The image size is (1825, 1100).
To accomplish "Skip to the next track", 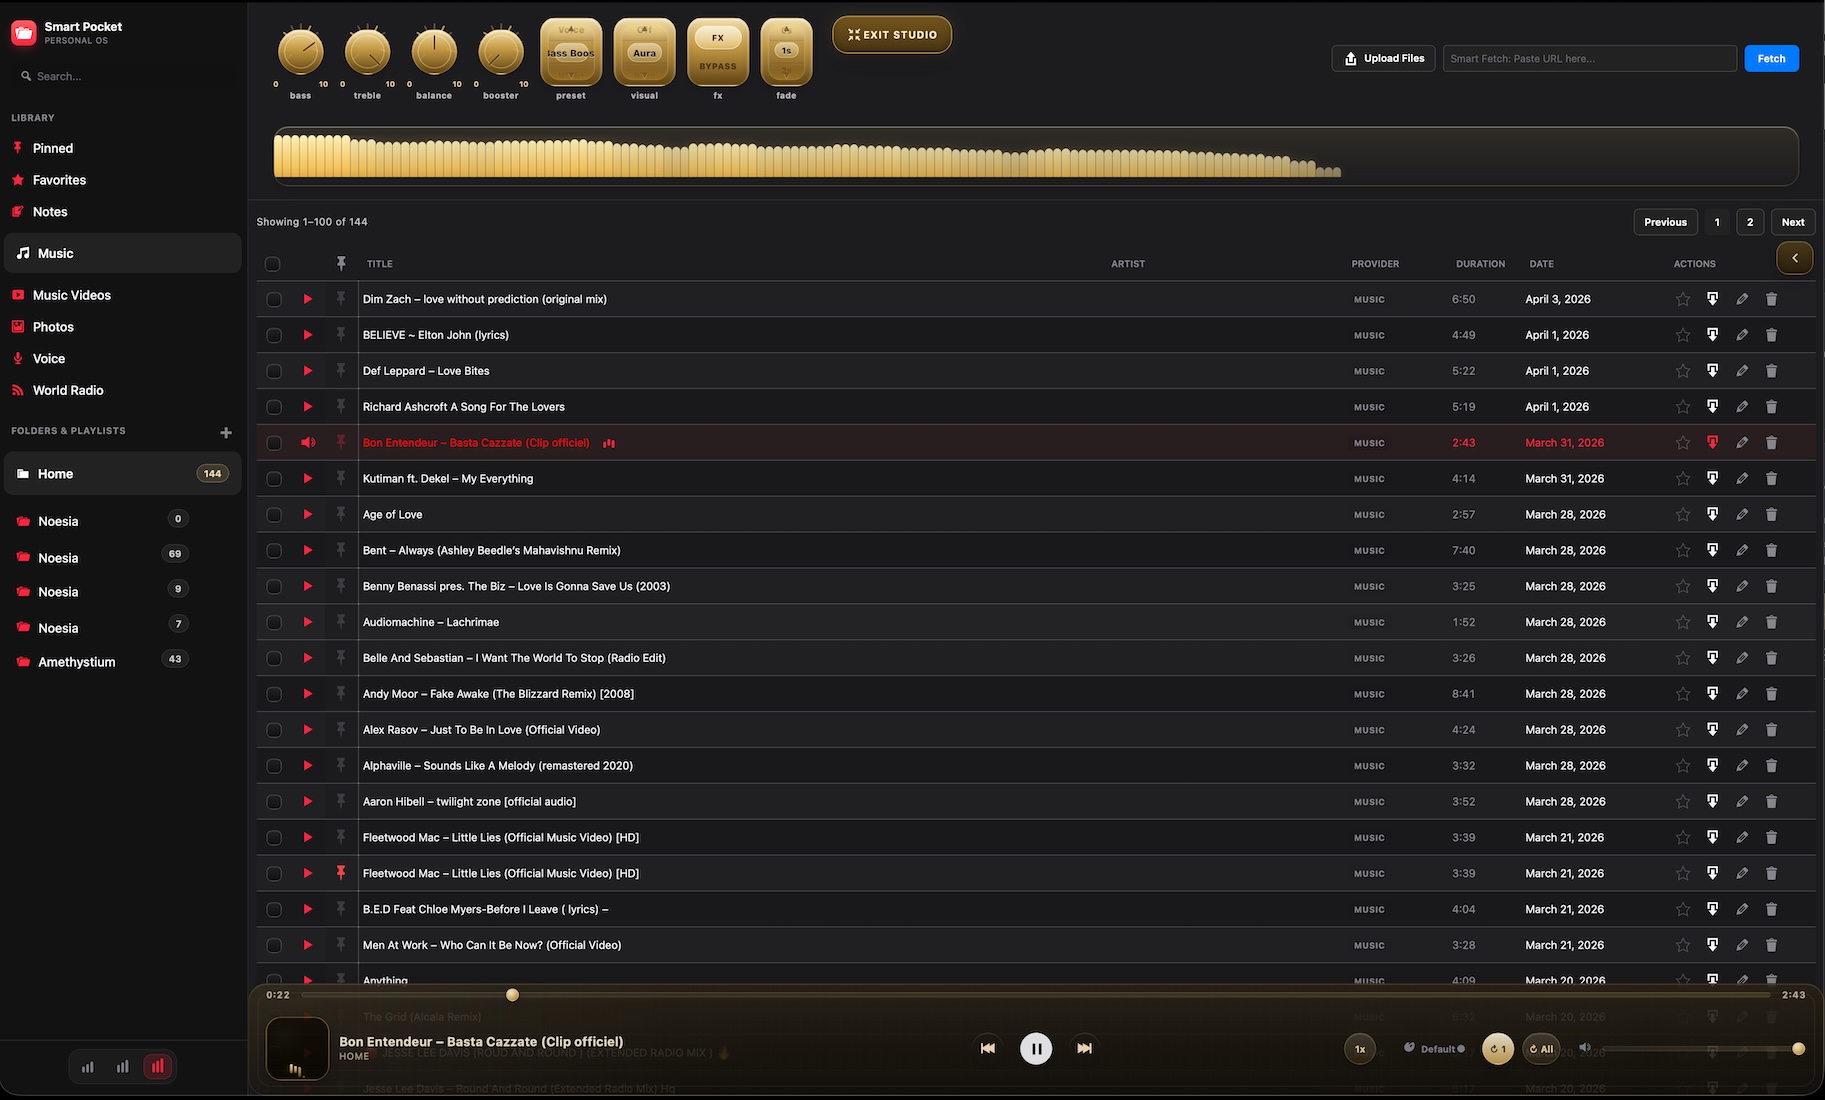I will [1084, 1048].
